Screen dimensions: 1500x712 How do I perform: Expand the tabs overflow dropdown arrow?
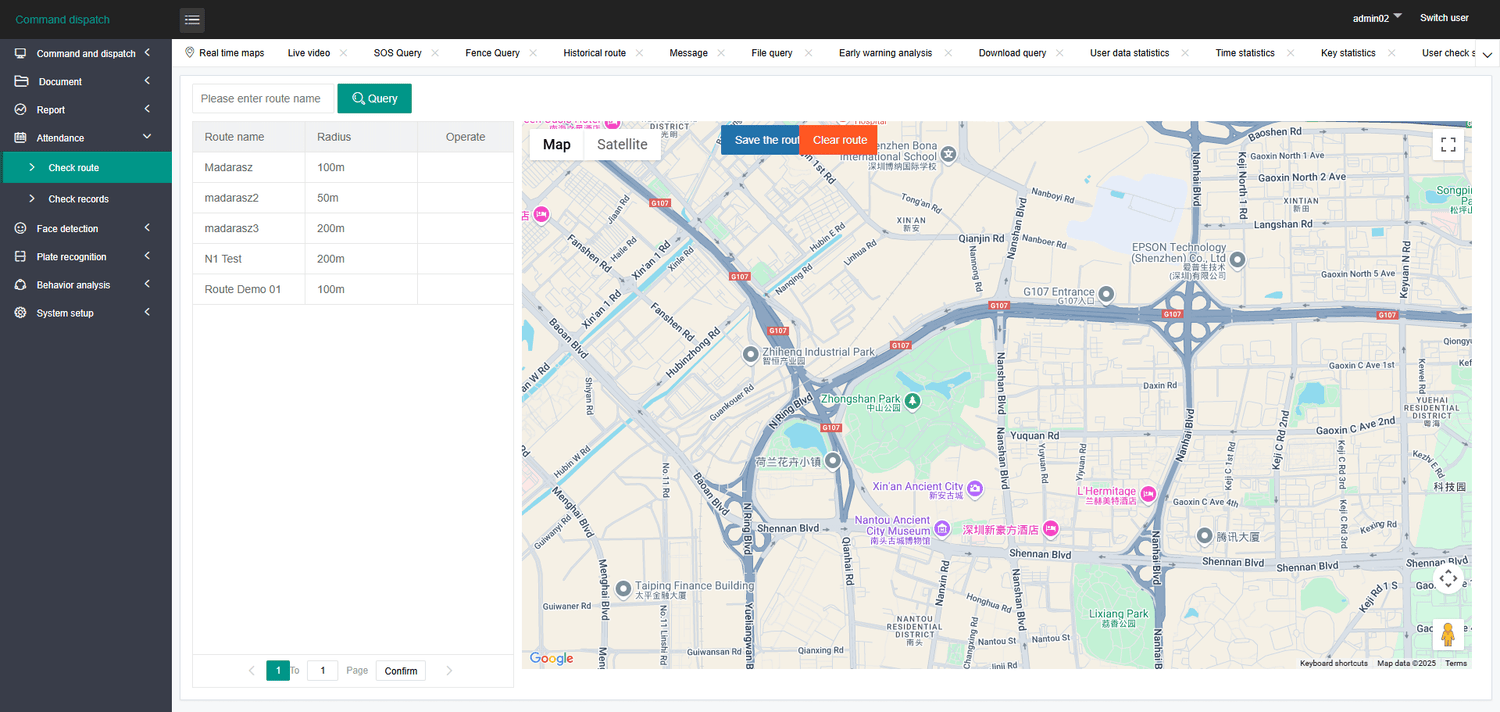(1487, 55)
